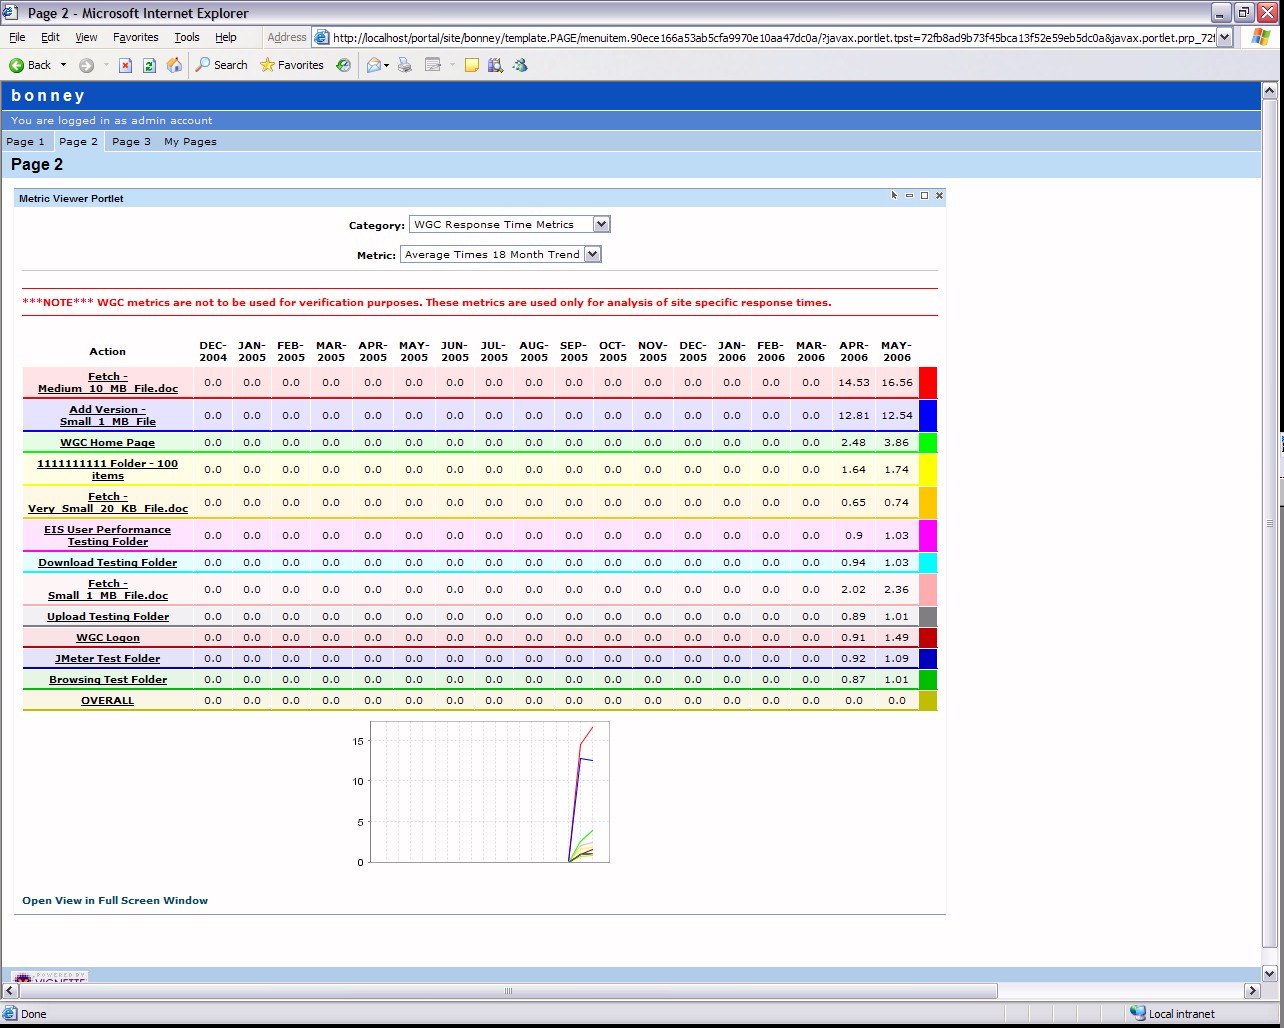Open the address bar URL dropdown

click(x=1224, y=38)
